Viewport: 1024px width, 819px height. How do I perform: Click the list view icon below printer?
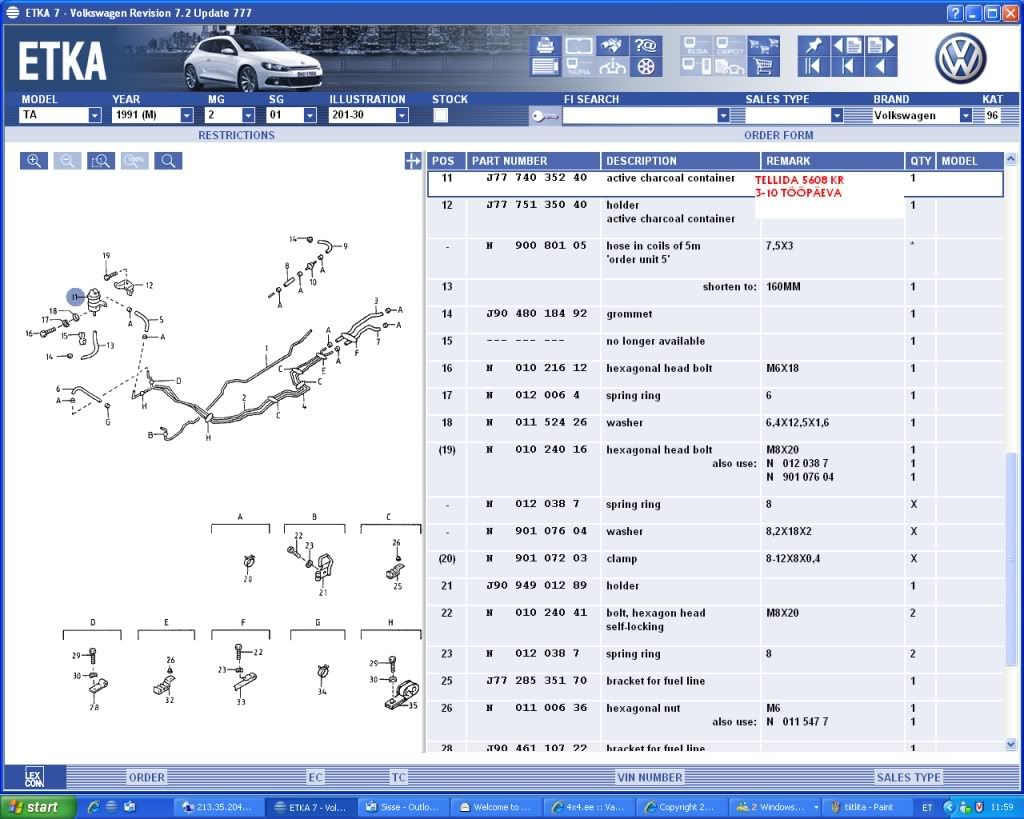[545, 66]
